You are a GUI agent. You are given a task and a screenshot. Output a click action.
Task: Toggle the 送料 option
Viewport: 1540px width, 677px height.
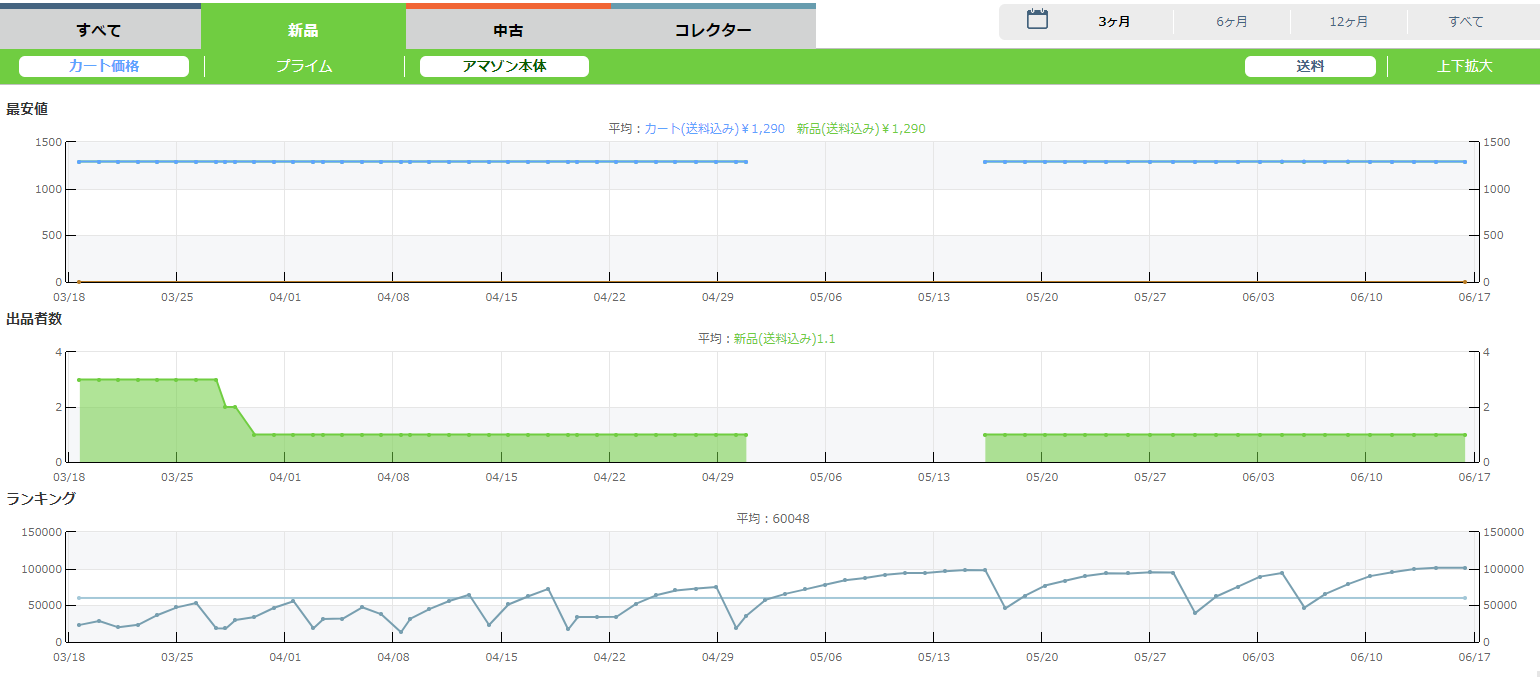(1310, 67)
